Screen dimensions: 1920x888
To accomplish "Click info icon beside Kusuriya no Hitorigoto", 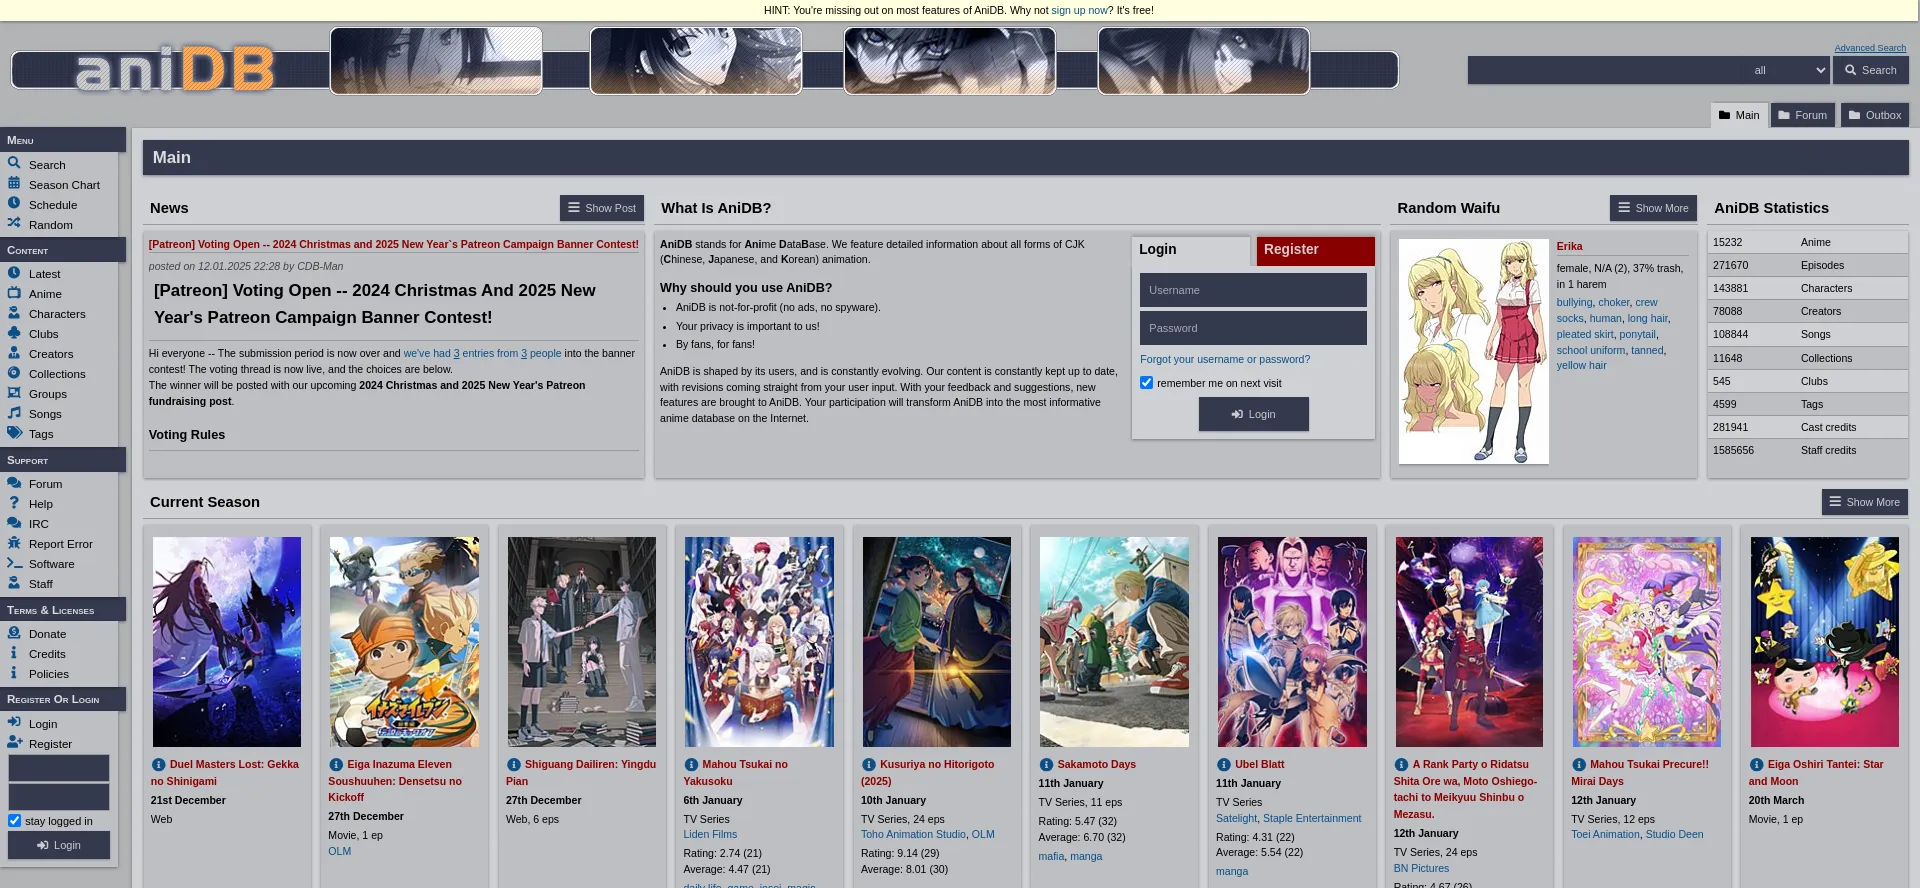I will coord(868,765).
